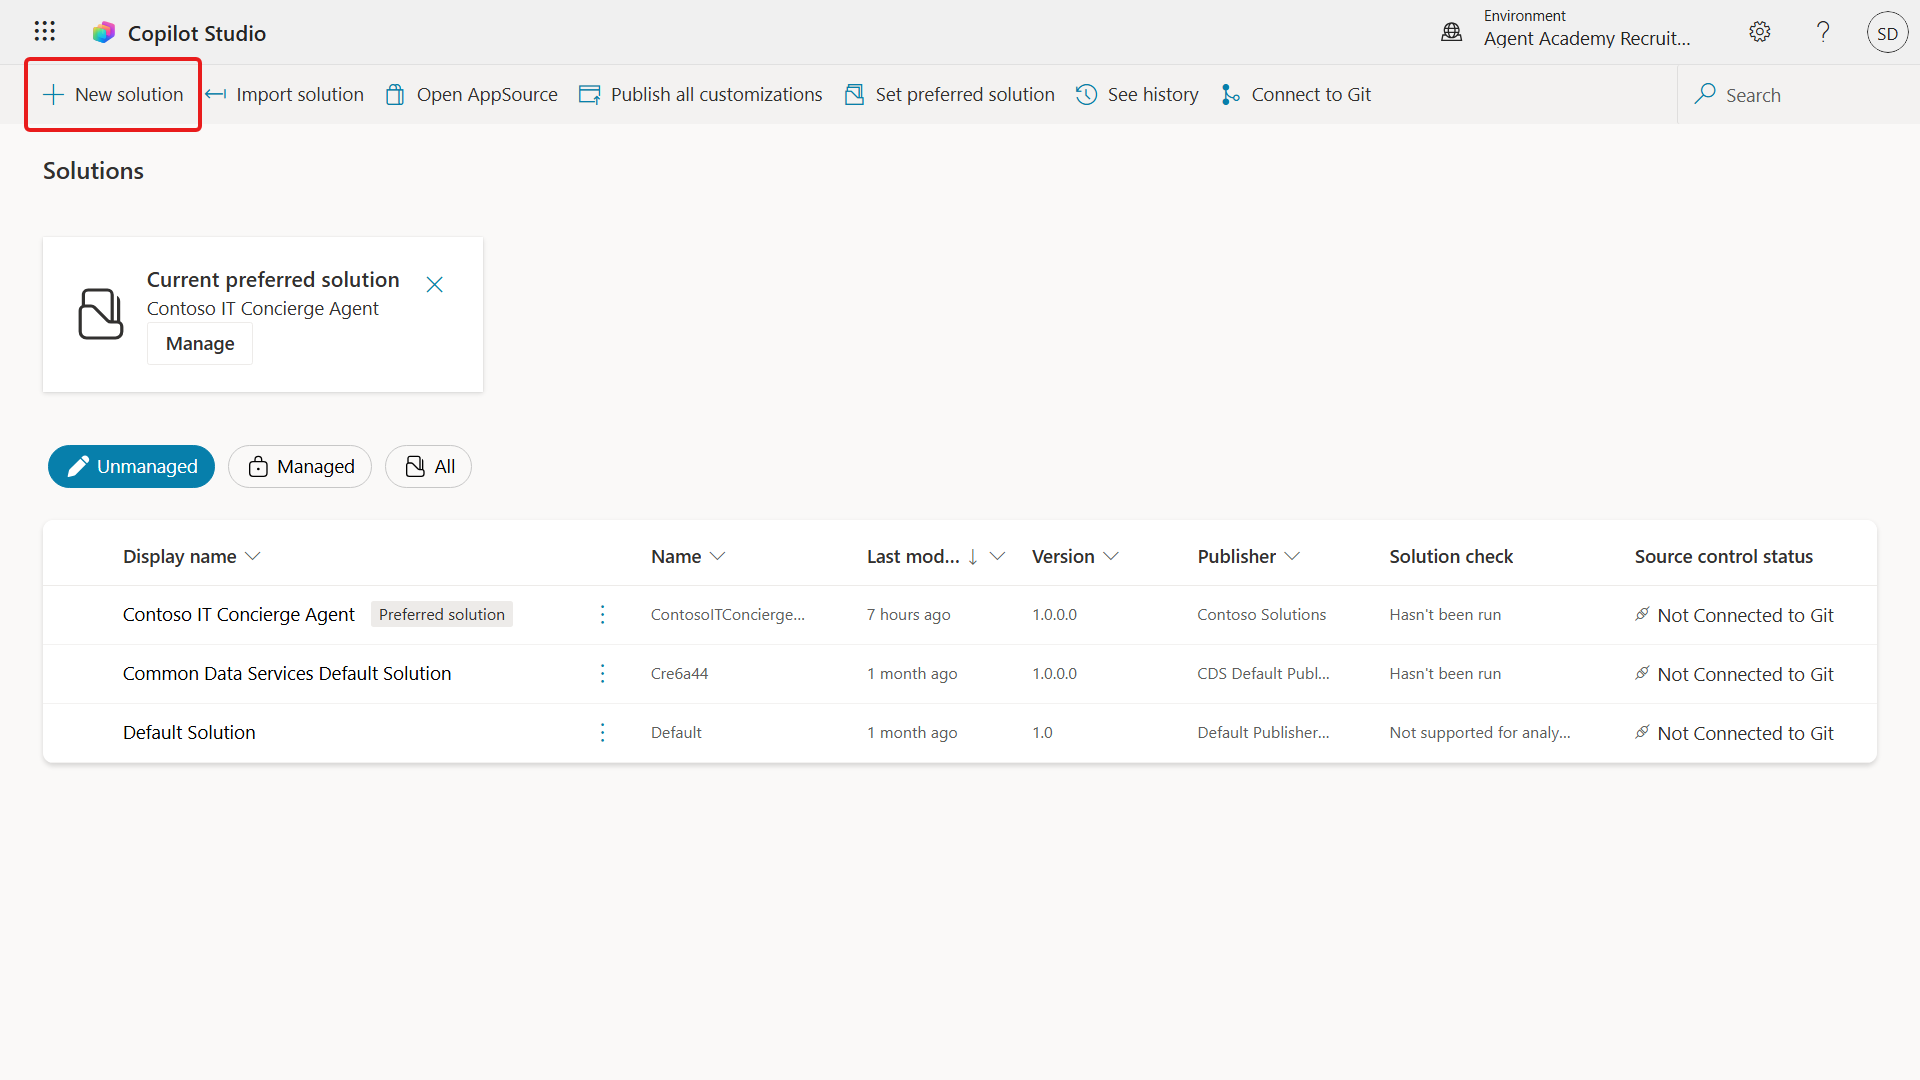Expand the Version column dropdown

pyautogui.click(x=1111, y=556)
